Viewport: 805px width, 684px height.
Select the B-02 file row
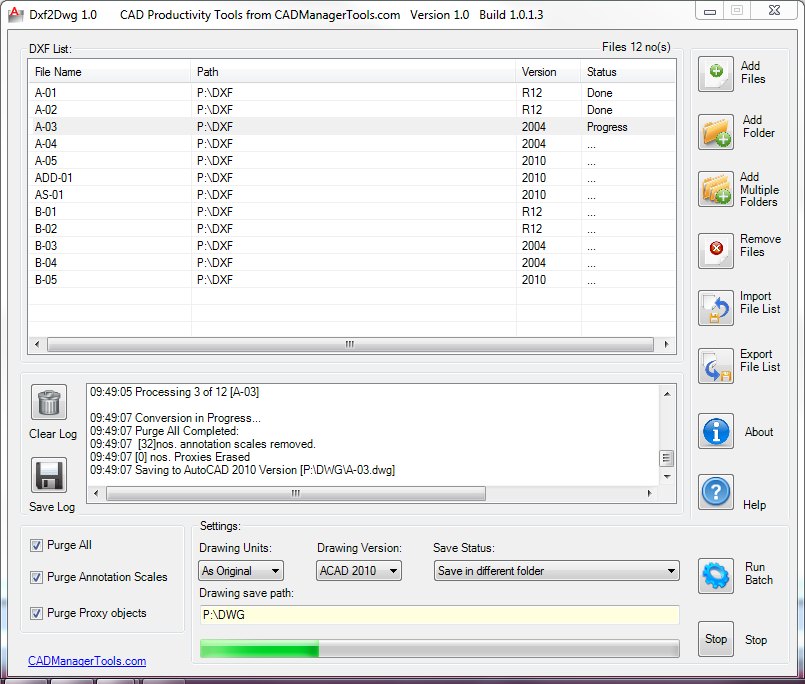coord(352,229)
